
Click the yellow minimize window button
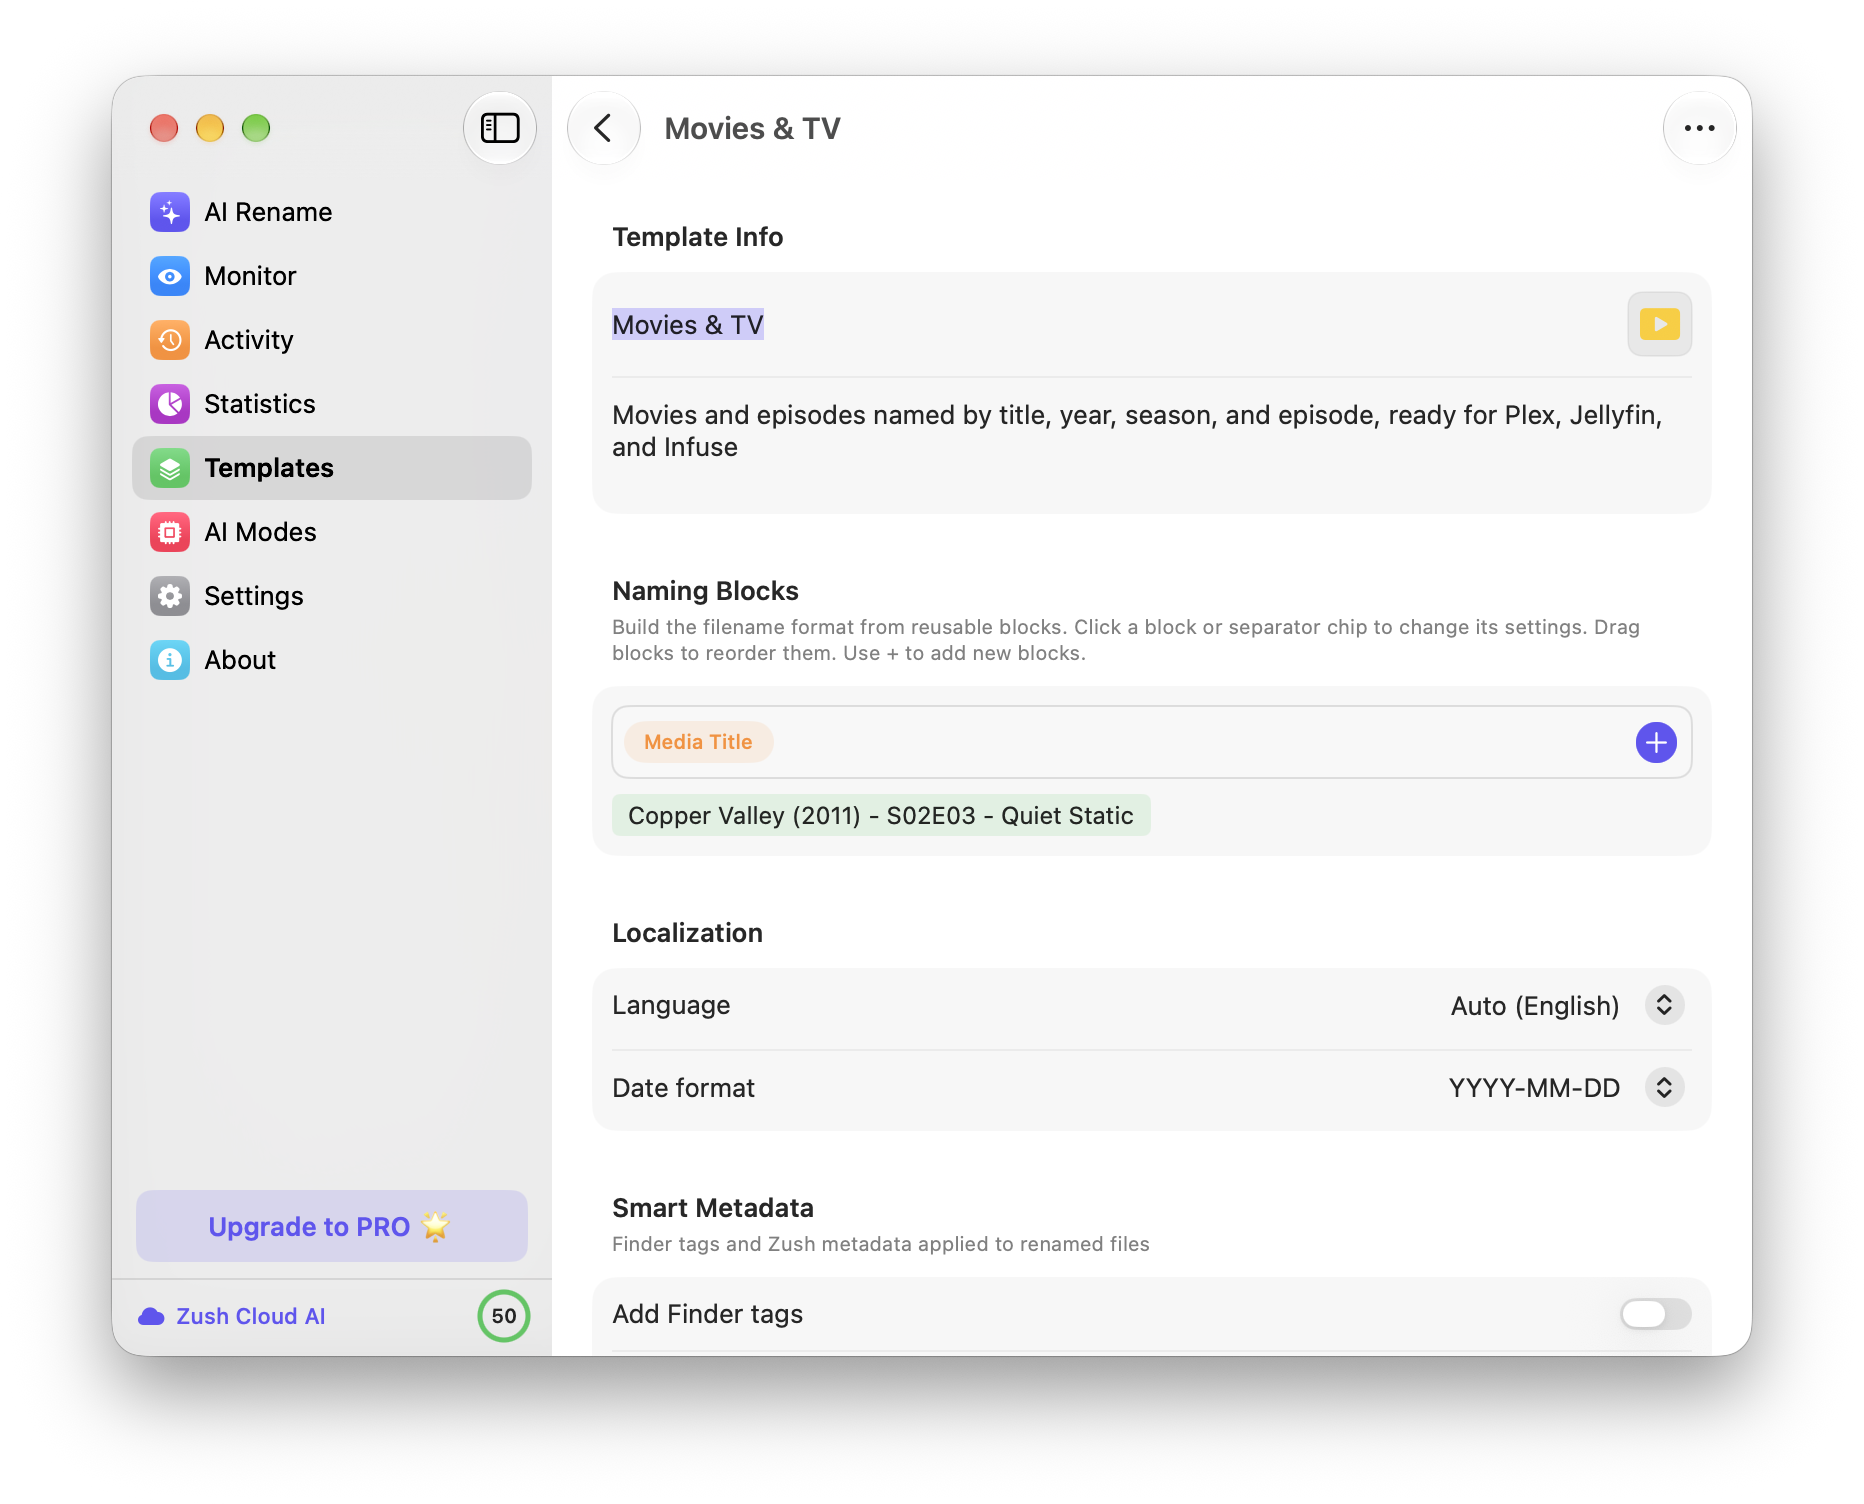[210, 128]
